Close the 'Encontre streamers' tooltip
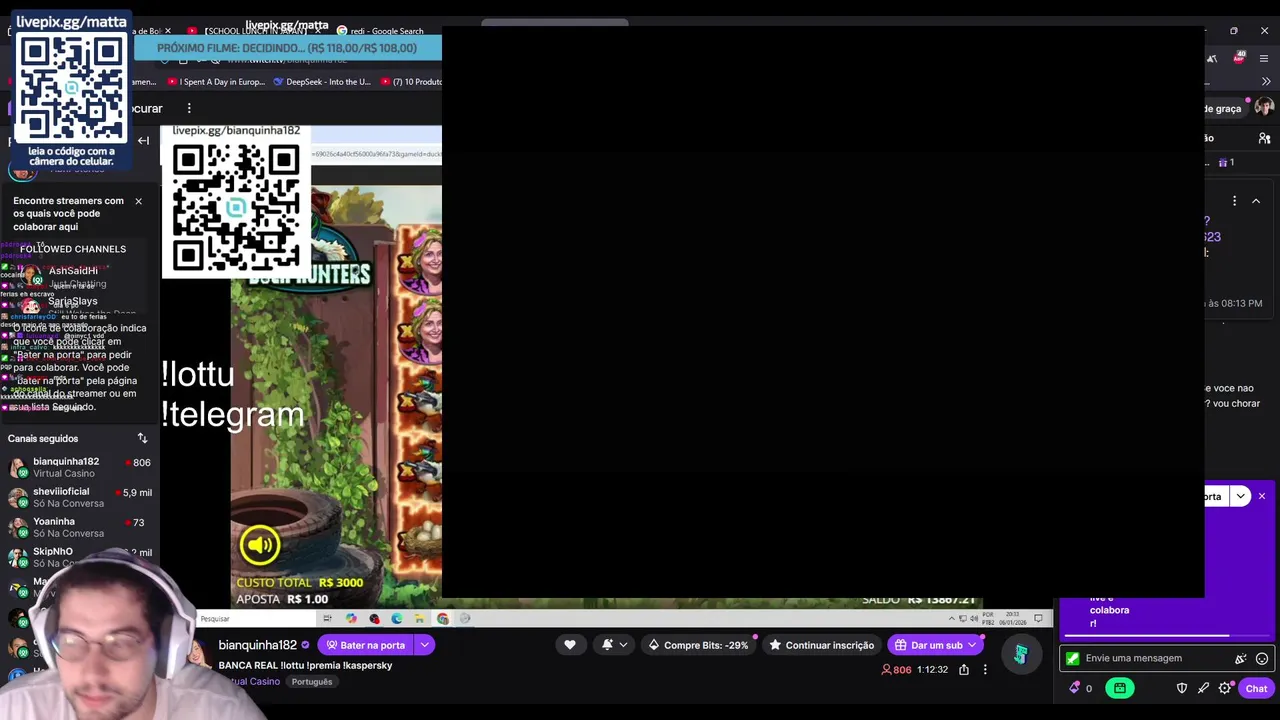Screen dimensions: 1280x720 [x=138, y=201]
